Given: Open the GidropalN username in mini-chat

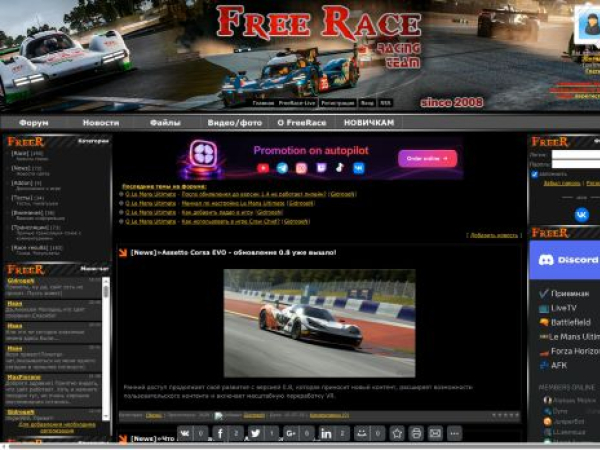Looking at the screenshot, I should (x=21, y=281).
